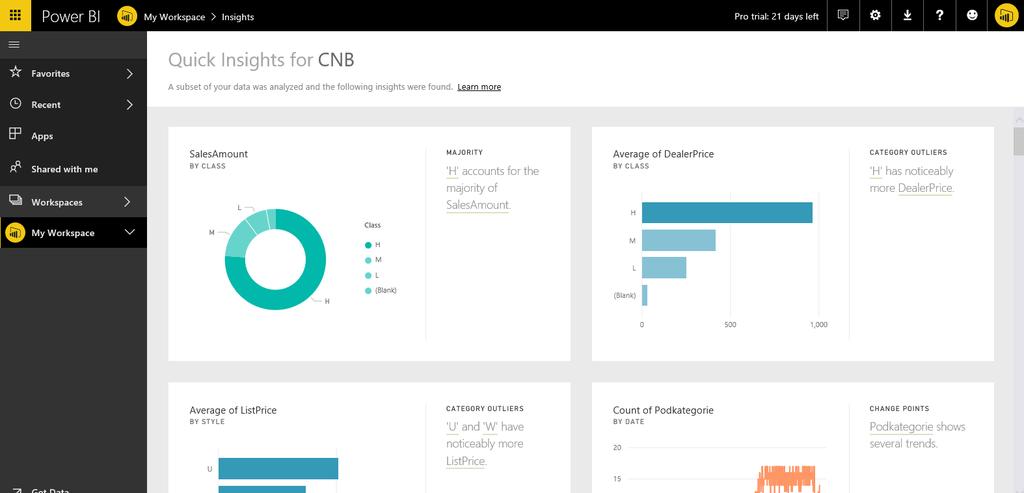Screen dimensions: 1024x493
Task: Open the Learn more link
Action: click(x=479, y=87)
